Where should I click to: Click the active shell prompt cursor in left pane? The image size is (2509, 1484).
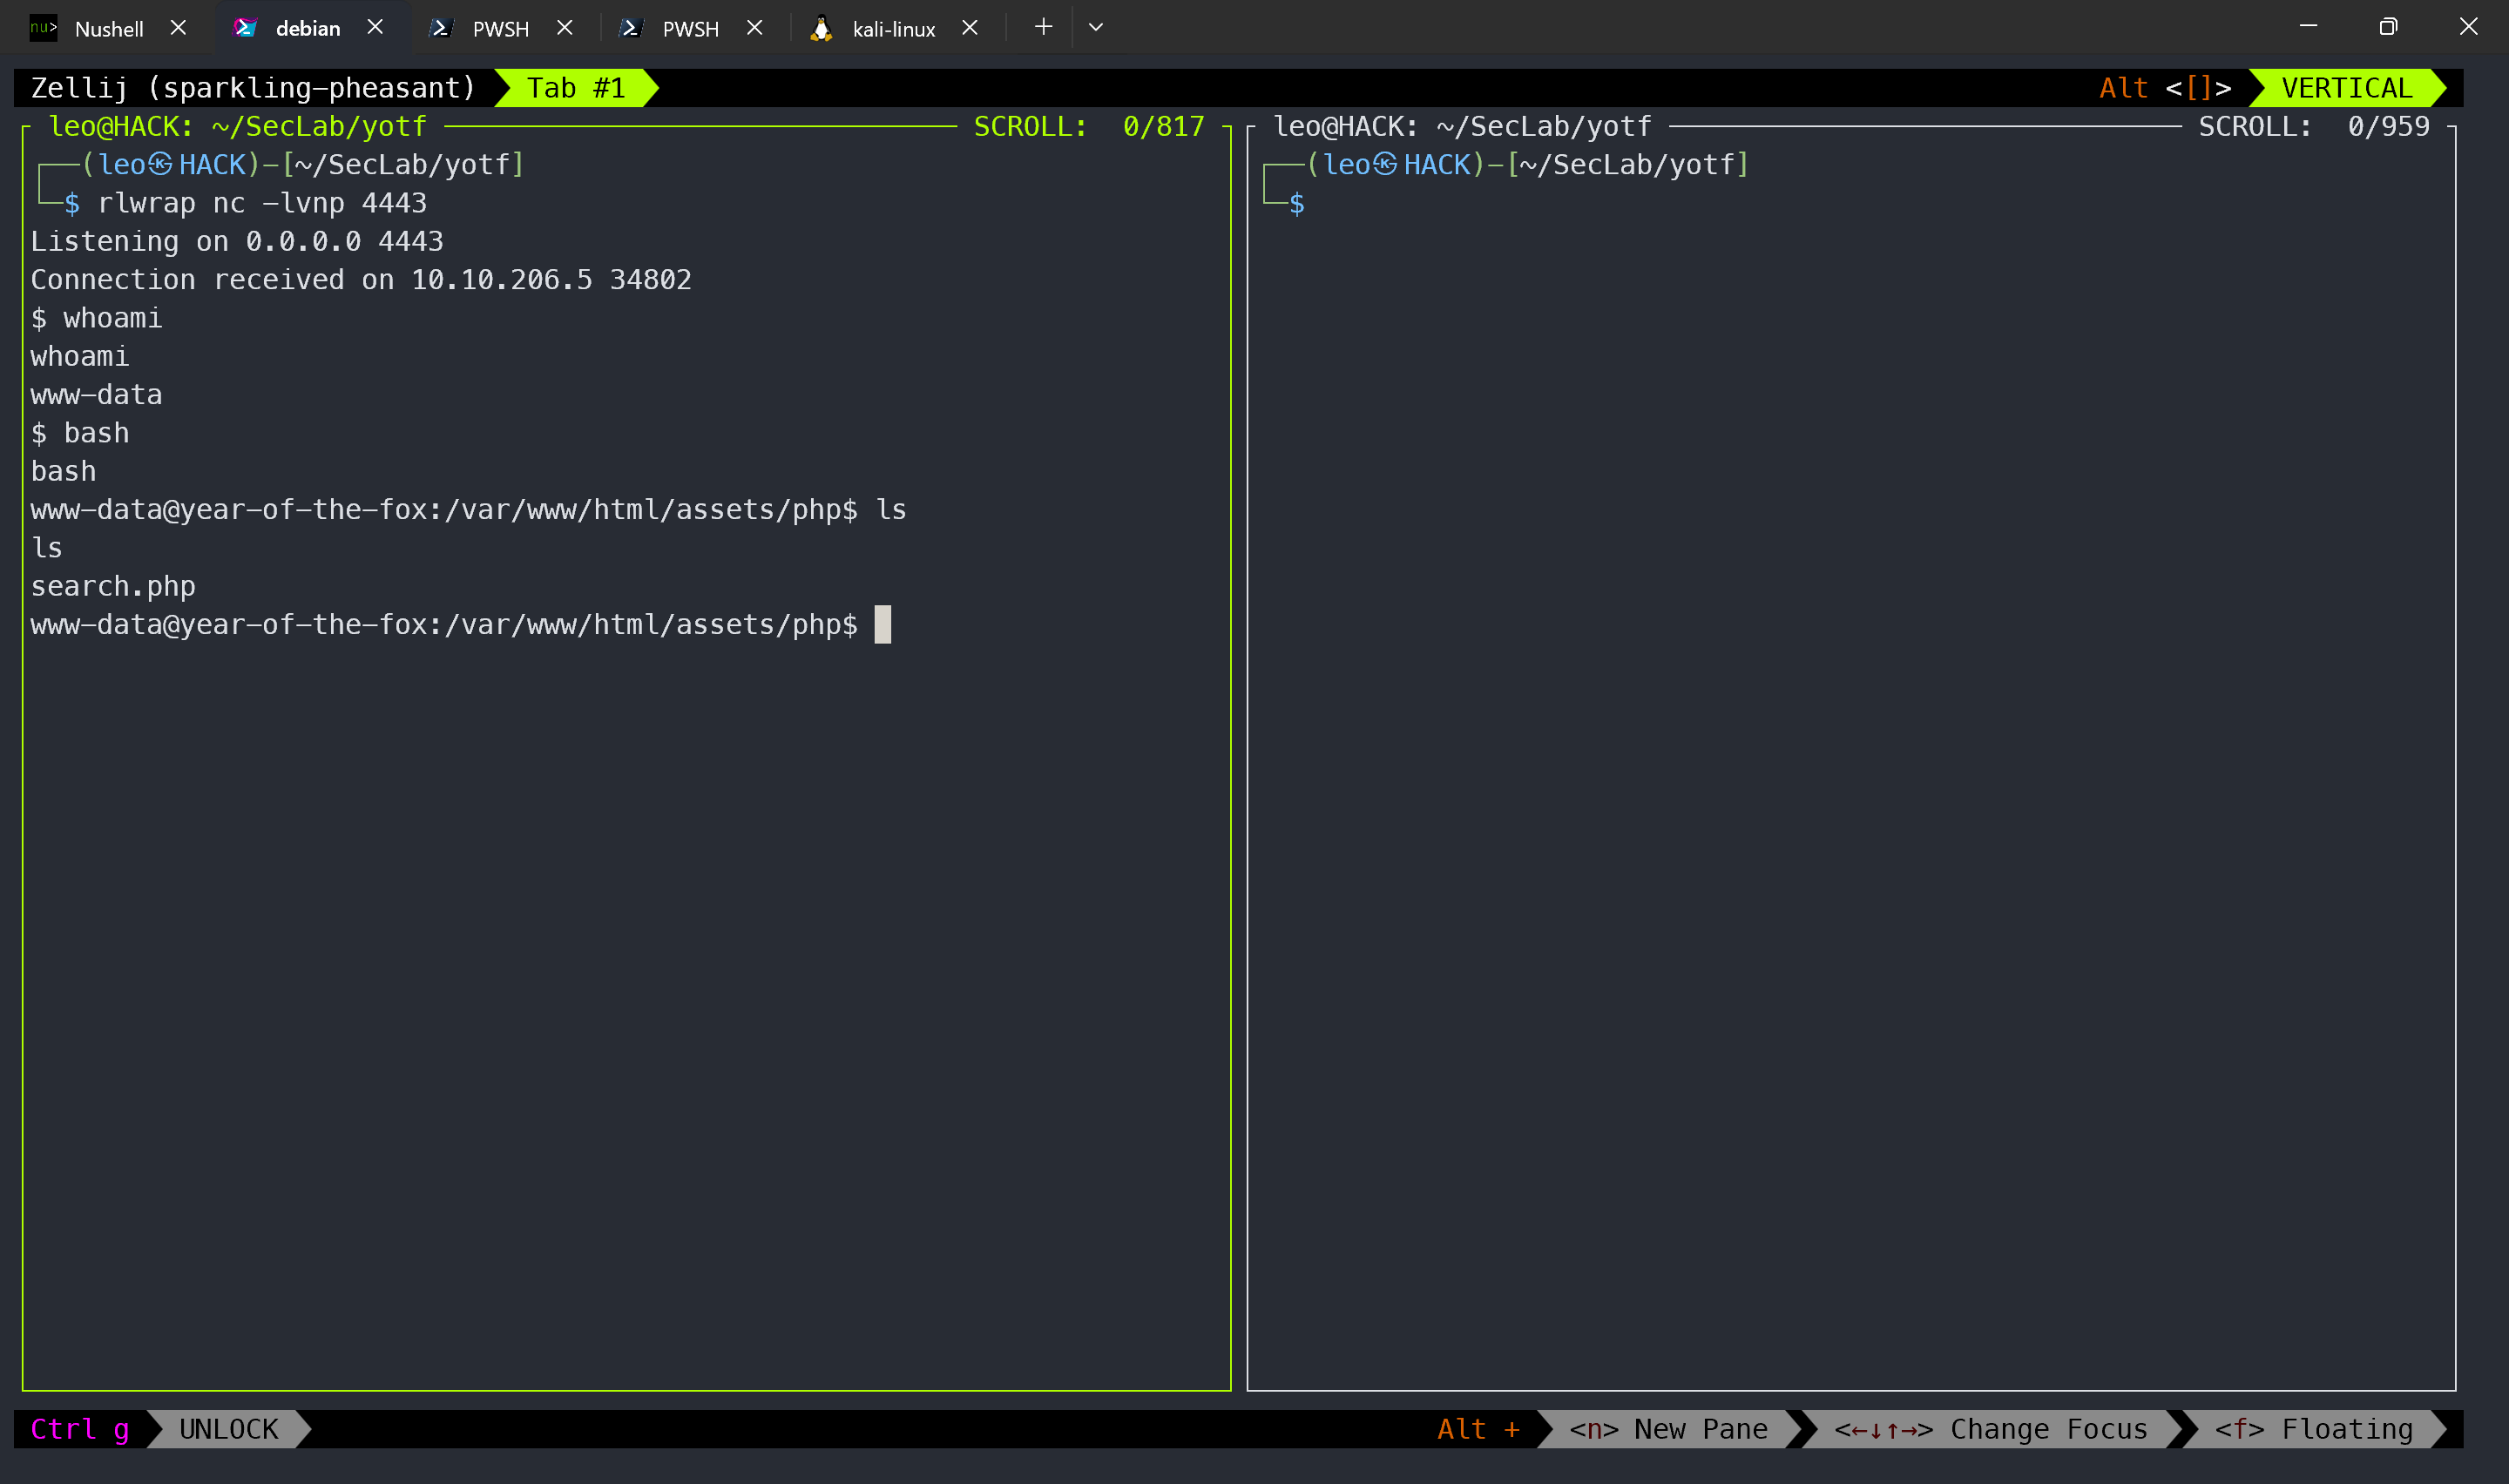tap(882, 624)
